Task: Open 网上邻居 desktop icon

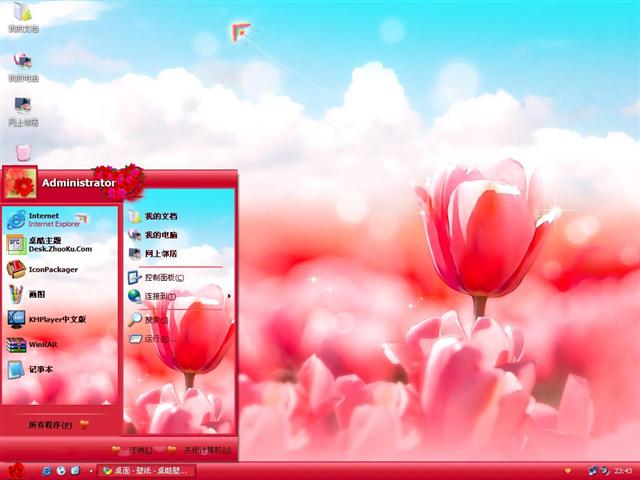Action: pos(23,111)
